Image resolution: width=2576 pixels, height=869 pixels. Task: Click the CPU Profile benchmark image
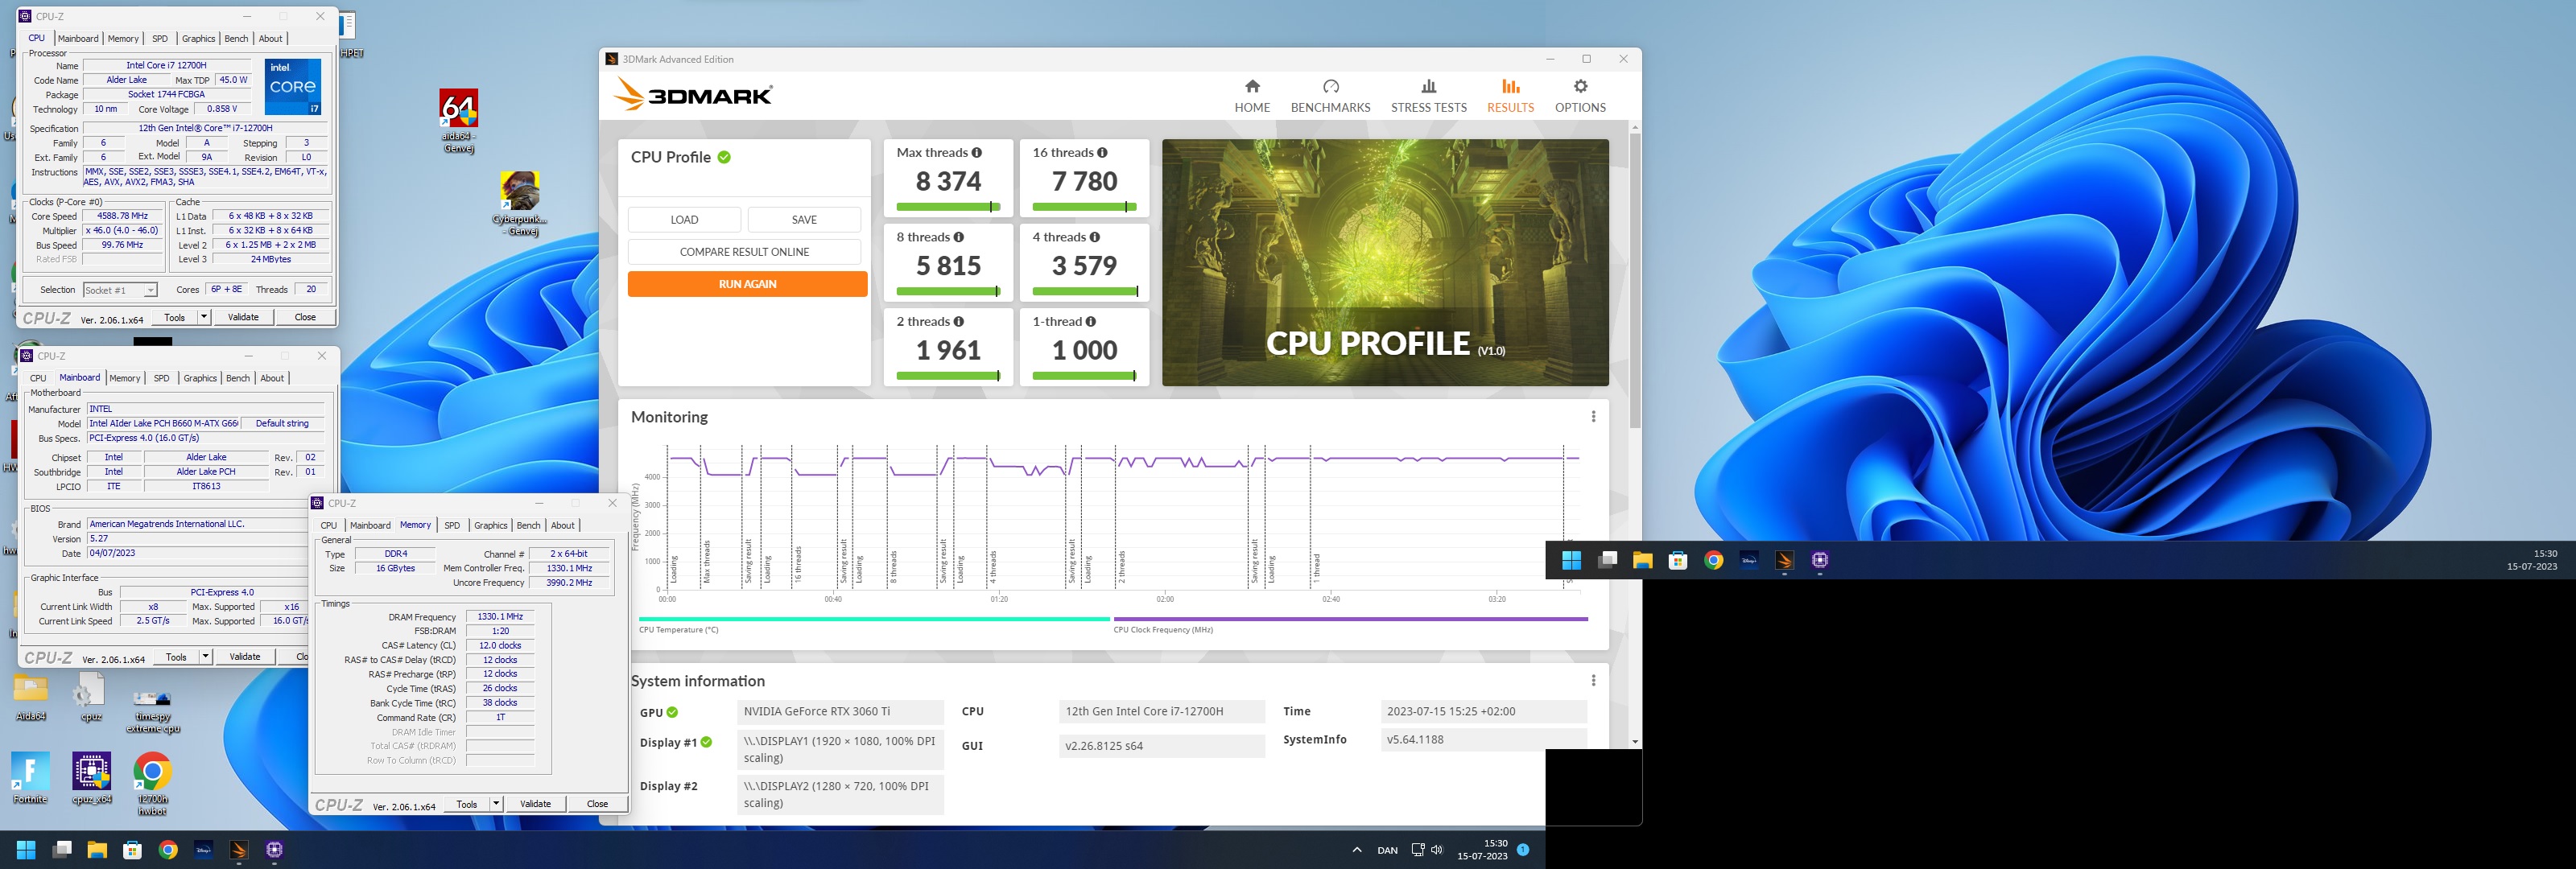point(1385,262)
